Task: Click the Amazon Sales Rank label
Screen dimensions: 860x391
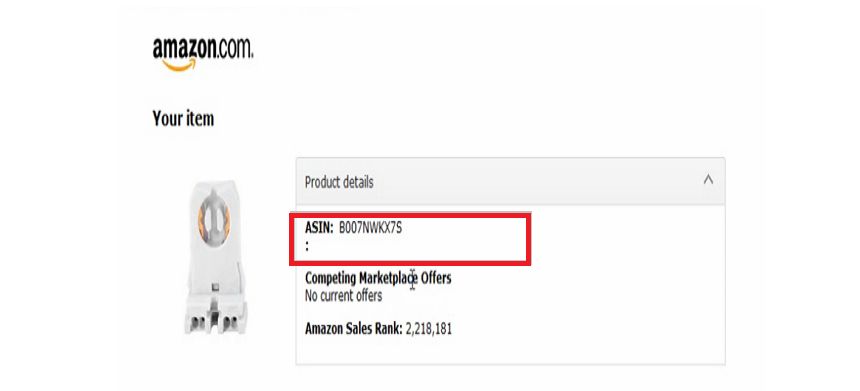Action: click(354, 329)
